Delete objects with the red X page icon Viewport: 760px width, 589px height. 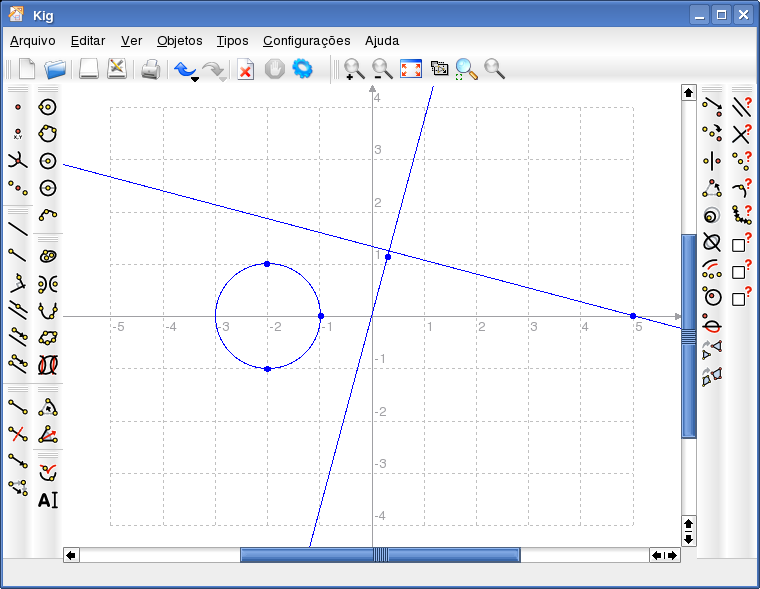pos(246,69)
